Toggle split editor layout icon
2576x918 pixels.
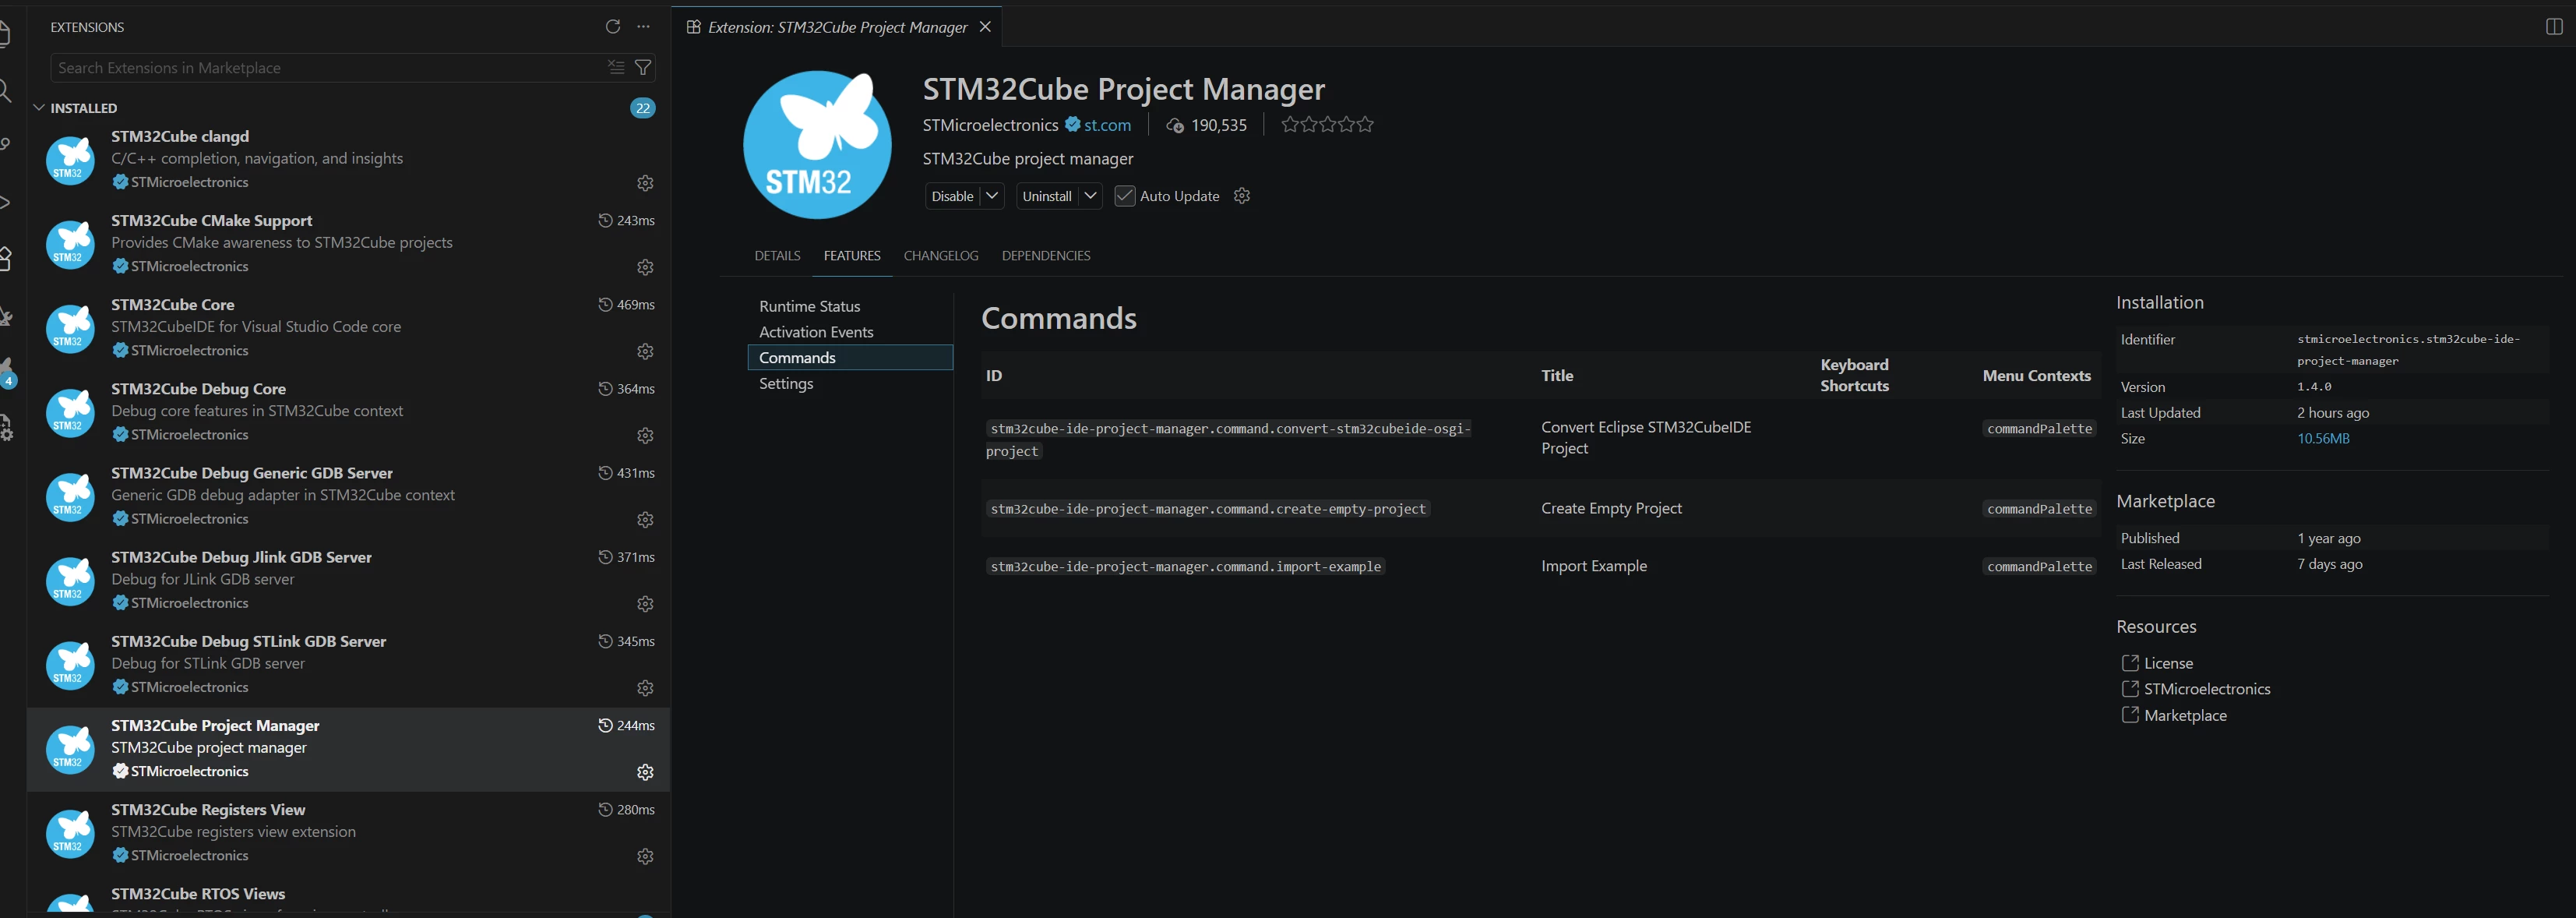[x=2554, y=27]
